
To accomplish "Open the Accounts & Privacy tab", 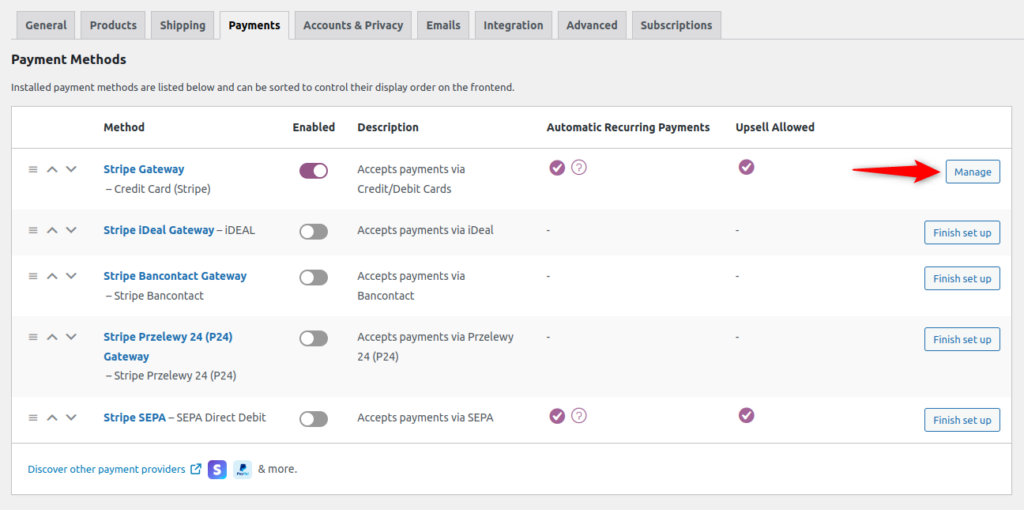I will (x=353, y=25).
